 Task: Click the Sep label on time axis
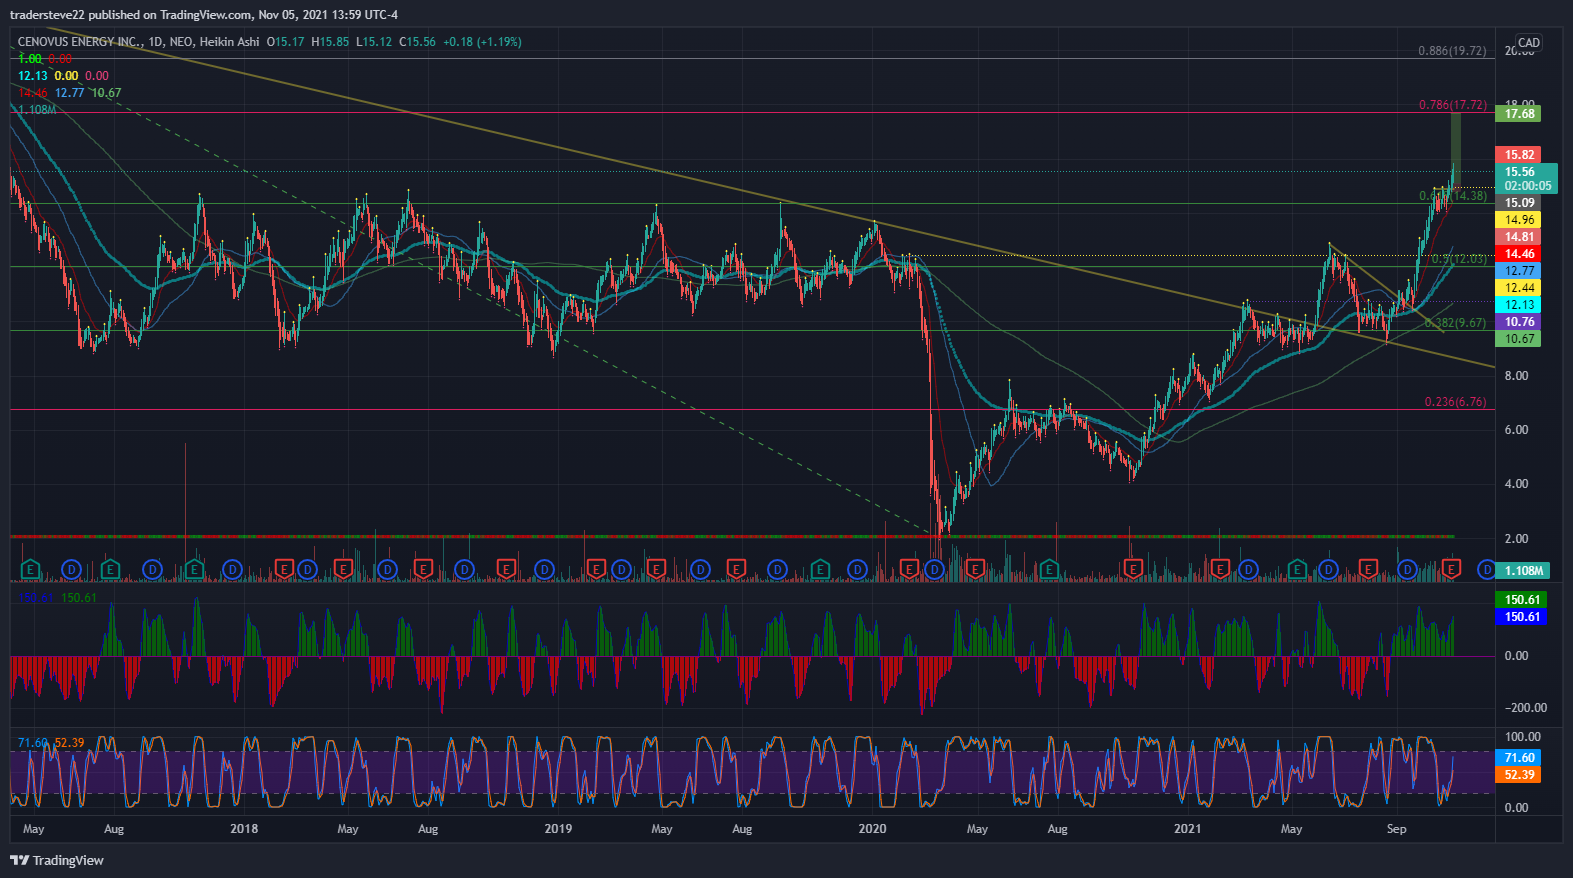click(1397, 829)
